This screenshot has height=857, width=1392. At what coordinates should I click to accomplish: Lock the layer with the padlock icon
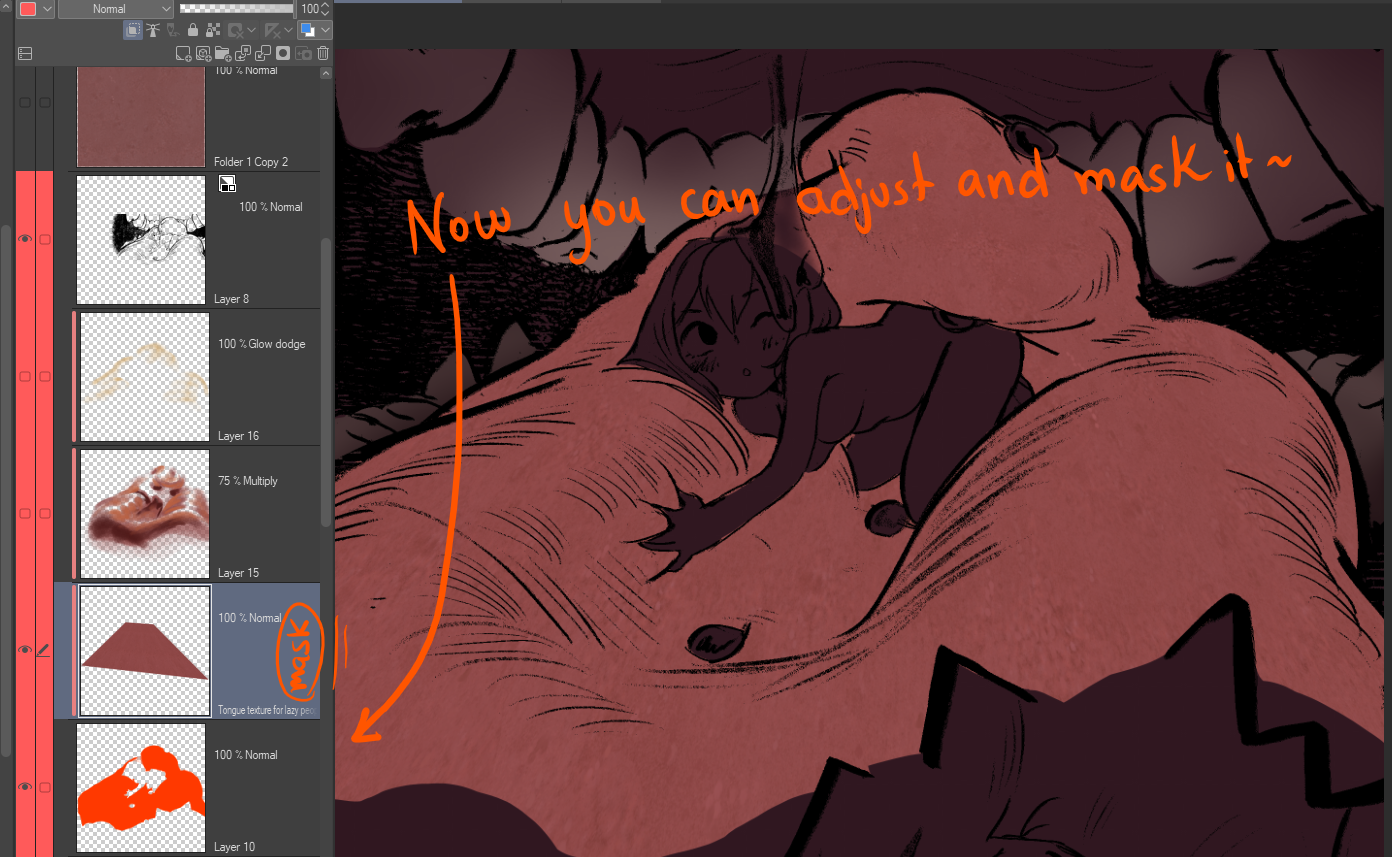[x=193, y=30]
